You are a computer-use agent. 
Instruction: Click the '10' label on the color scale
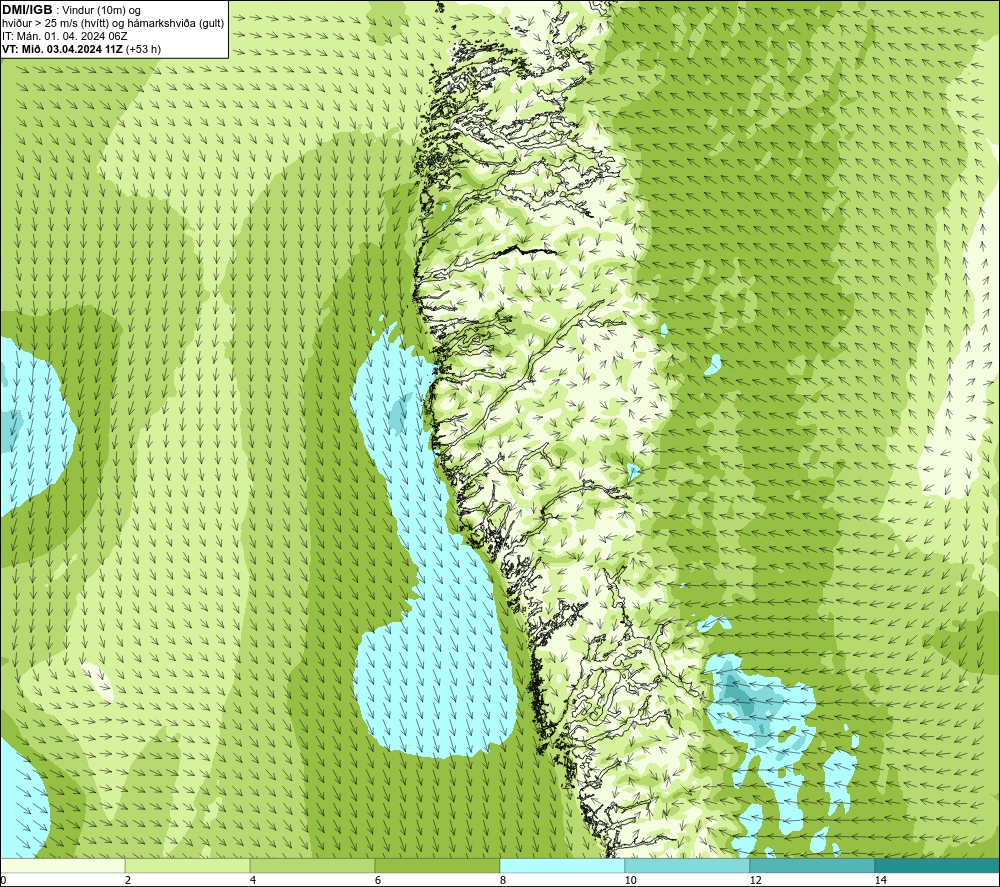tap(630, 880)
